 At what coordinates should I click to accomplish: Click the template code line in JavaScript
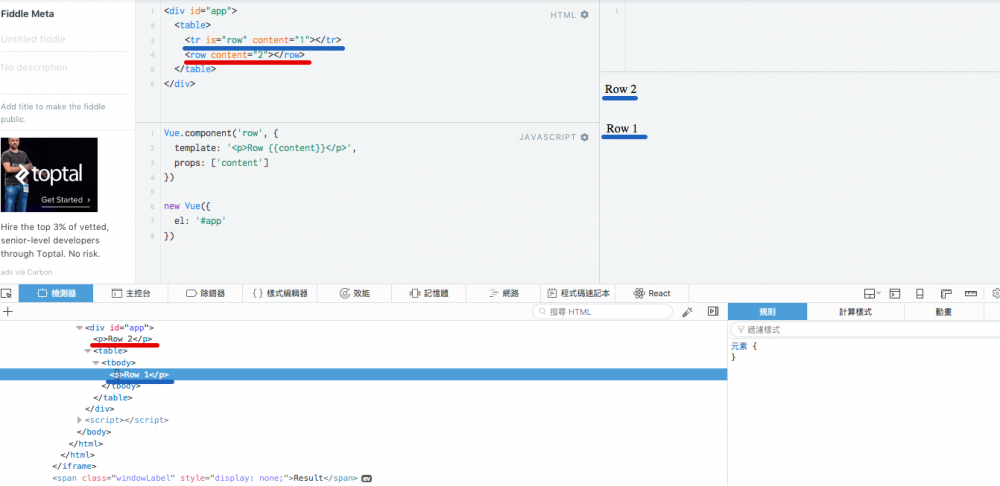pos(265,148)
